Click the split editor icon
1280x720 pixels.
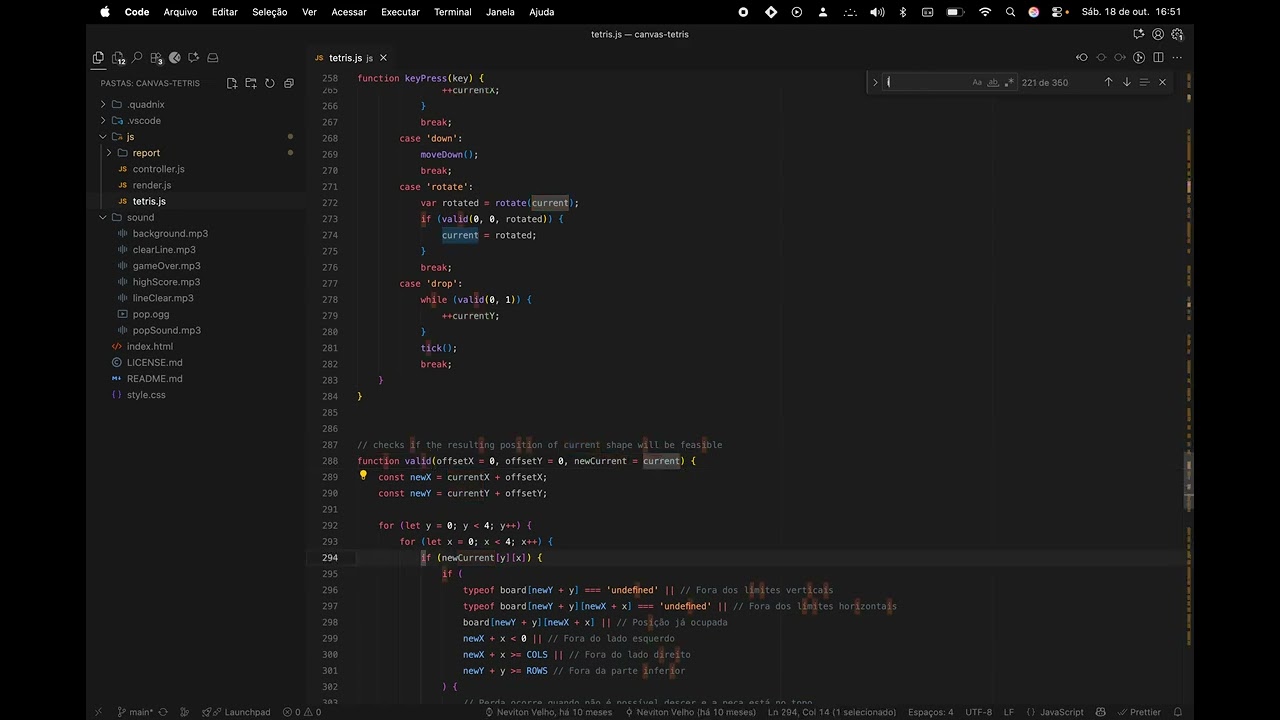(1158, 58)
